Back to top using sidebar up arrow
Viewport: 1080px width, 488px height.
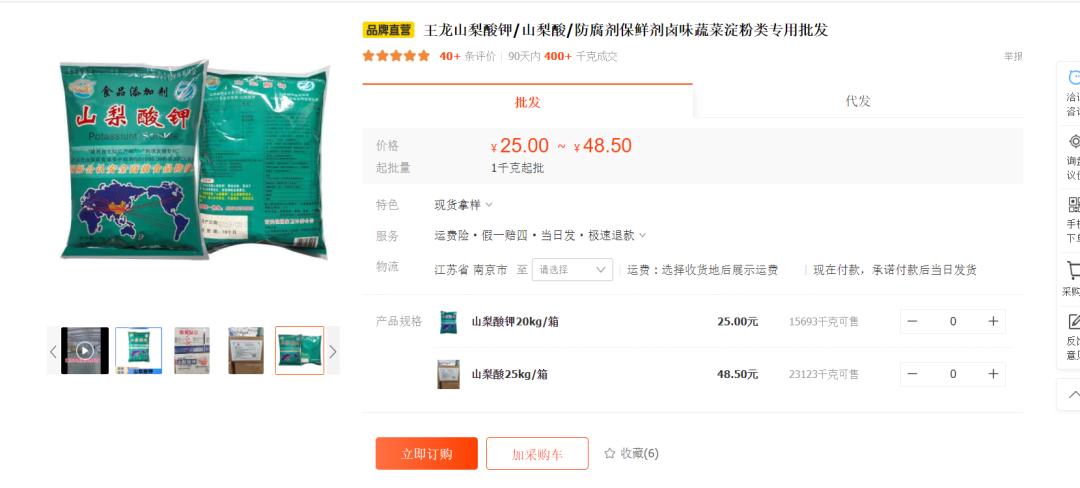pos(1073,395)
